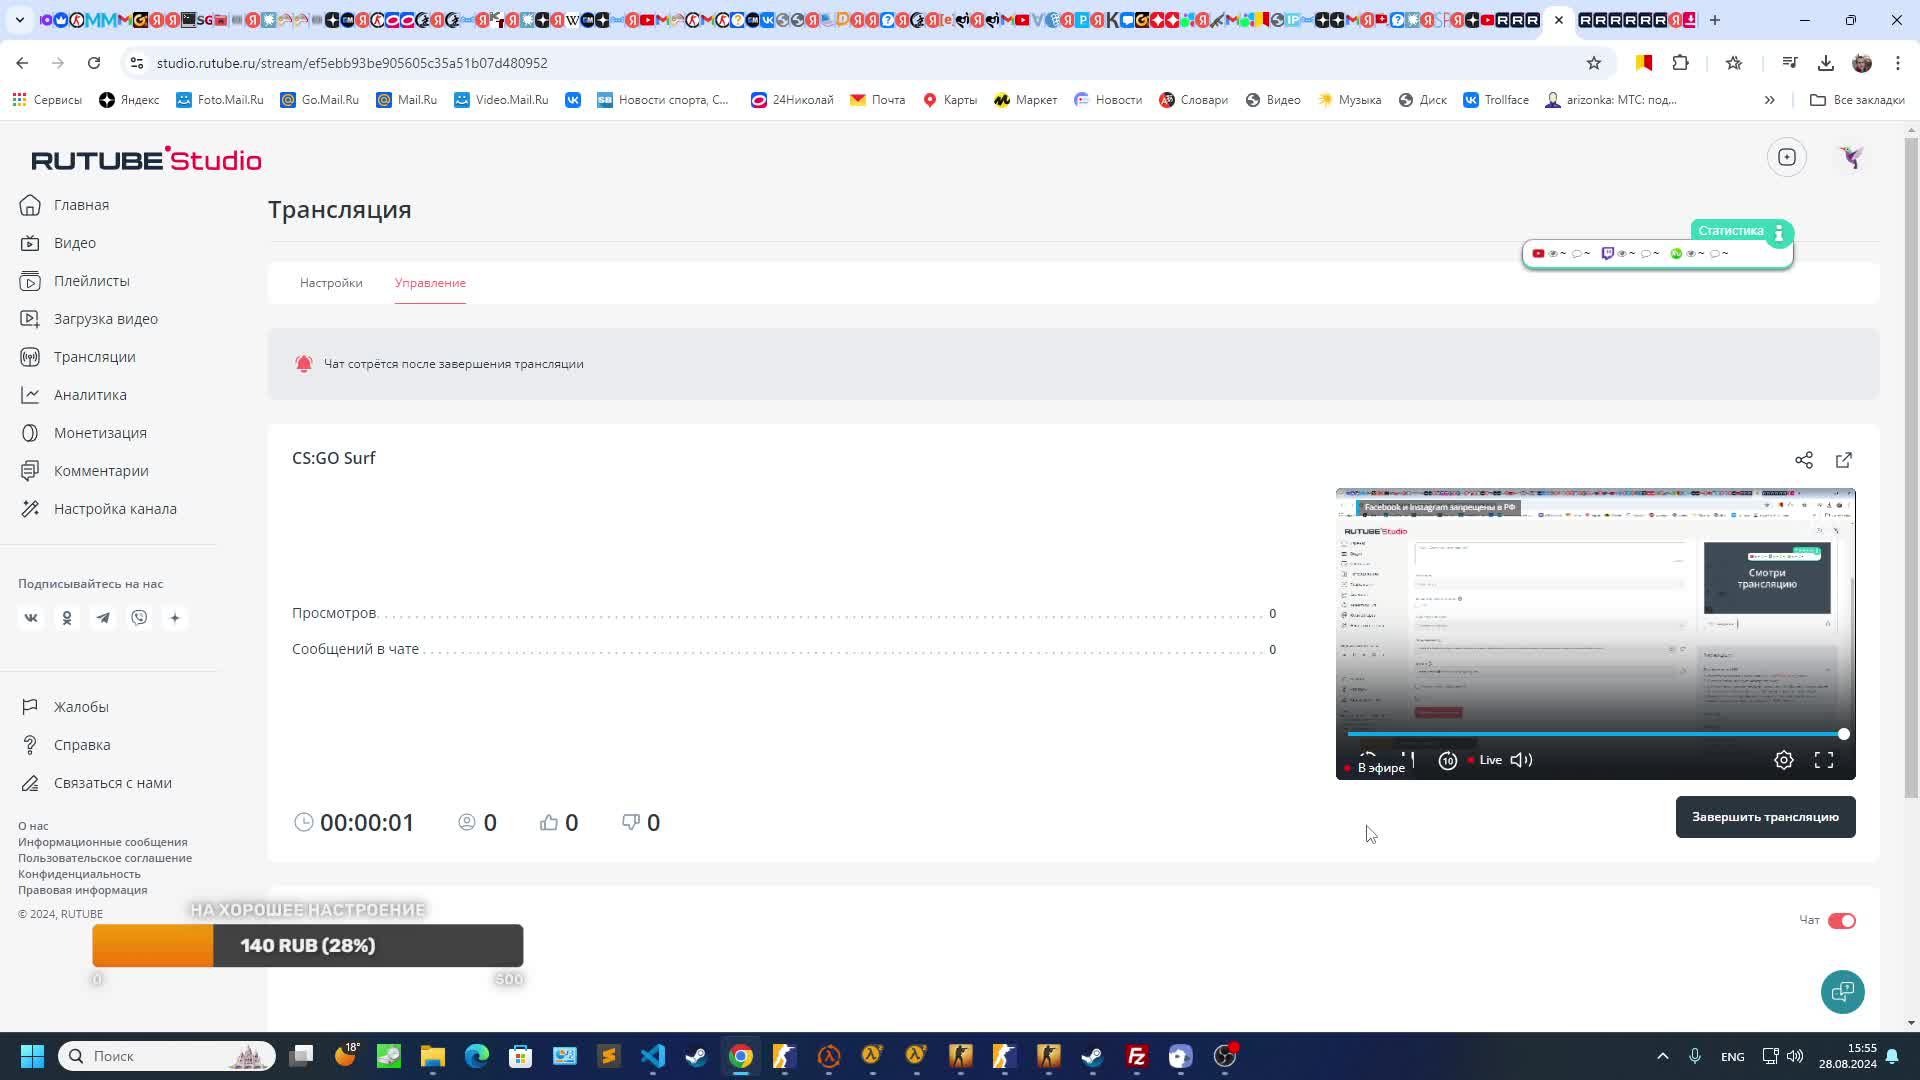Image resolution: width=1920 pixels, height=1080 pixels.
Task: Open the support chat bubble
Action: tap(1843, 992)
